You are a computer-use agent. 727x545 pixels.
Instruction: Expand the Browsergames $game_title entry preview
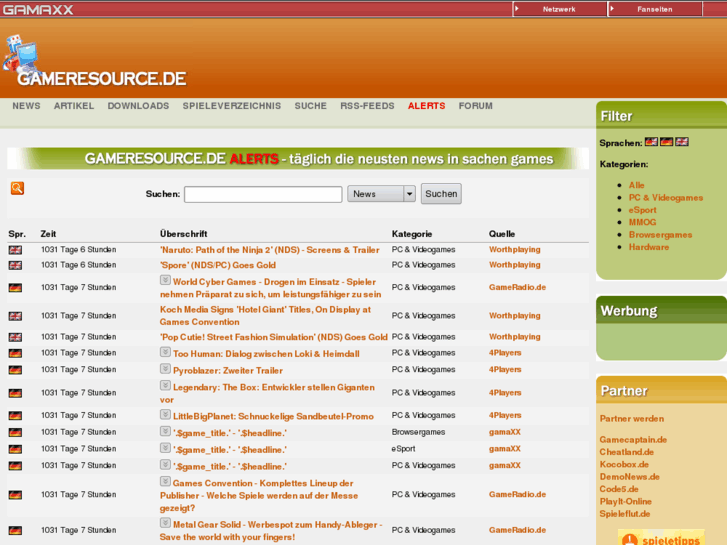165,431
